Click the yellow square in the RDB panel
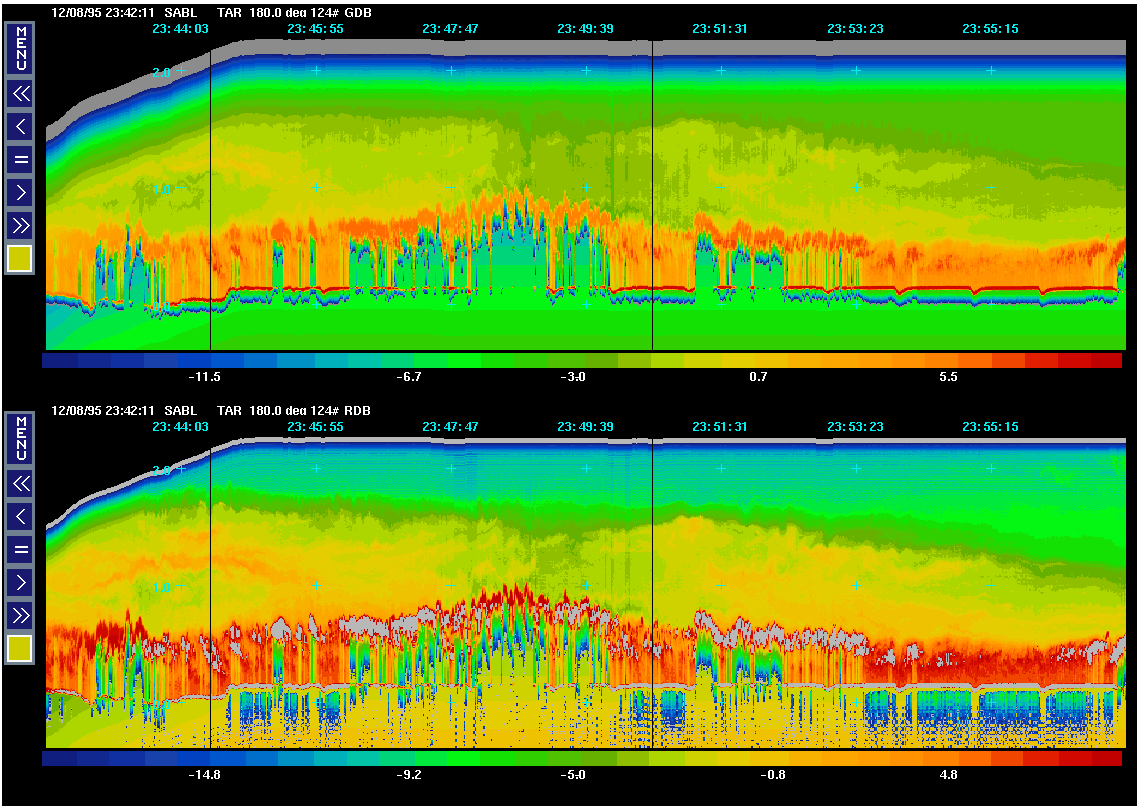This screenshot has height=810, width=1141. 20,649
